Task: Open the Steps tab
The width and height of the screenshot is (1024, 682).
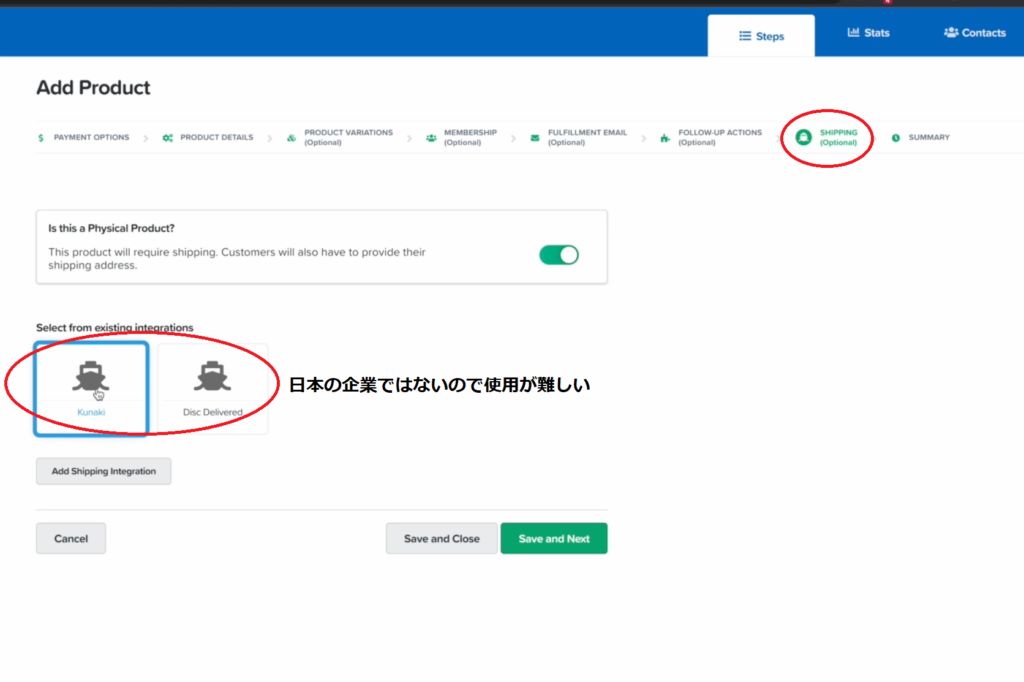Action: coord(761,36)
